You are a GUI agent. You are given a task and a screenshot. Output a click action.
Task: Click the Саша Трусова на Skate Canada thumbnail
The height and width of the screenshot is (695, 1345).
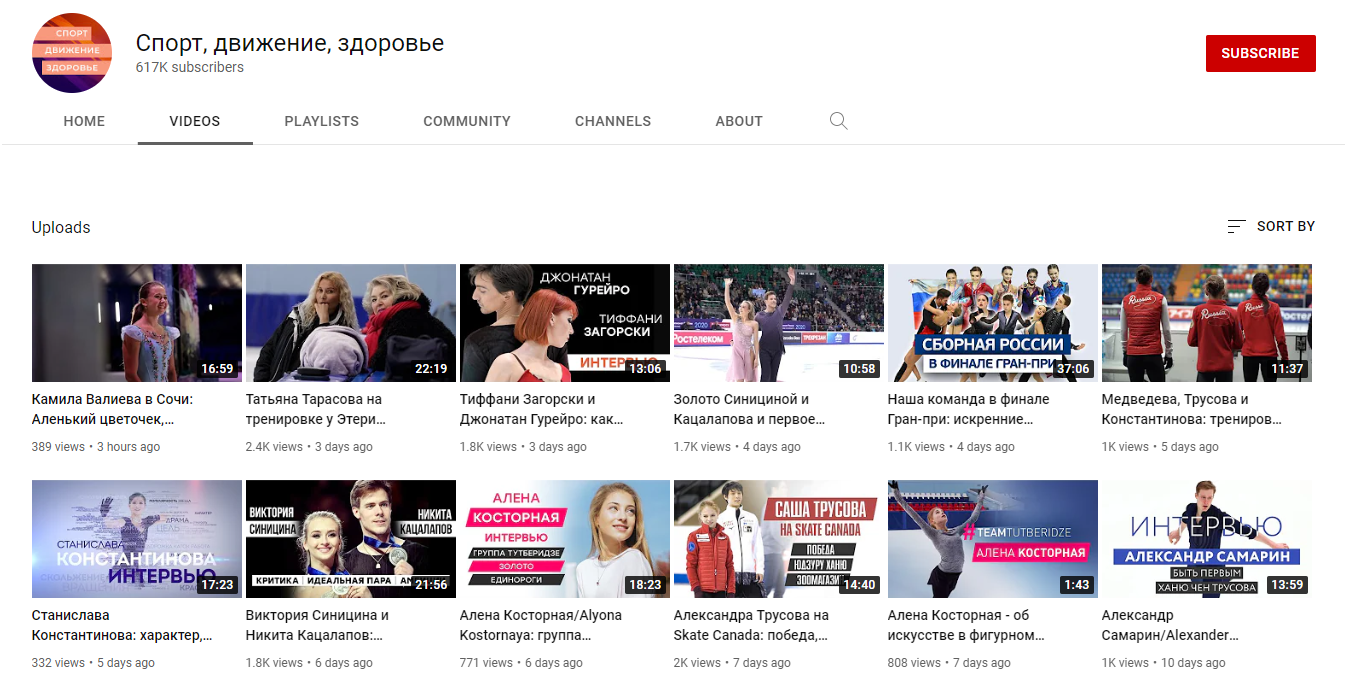pos(779,539)
